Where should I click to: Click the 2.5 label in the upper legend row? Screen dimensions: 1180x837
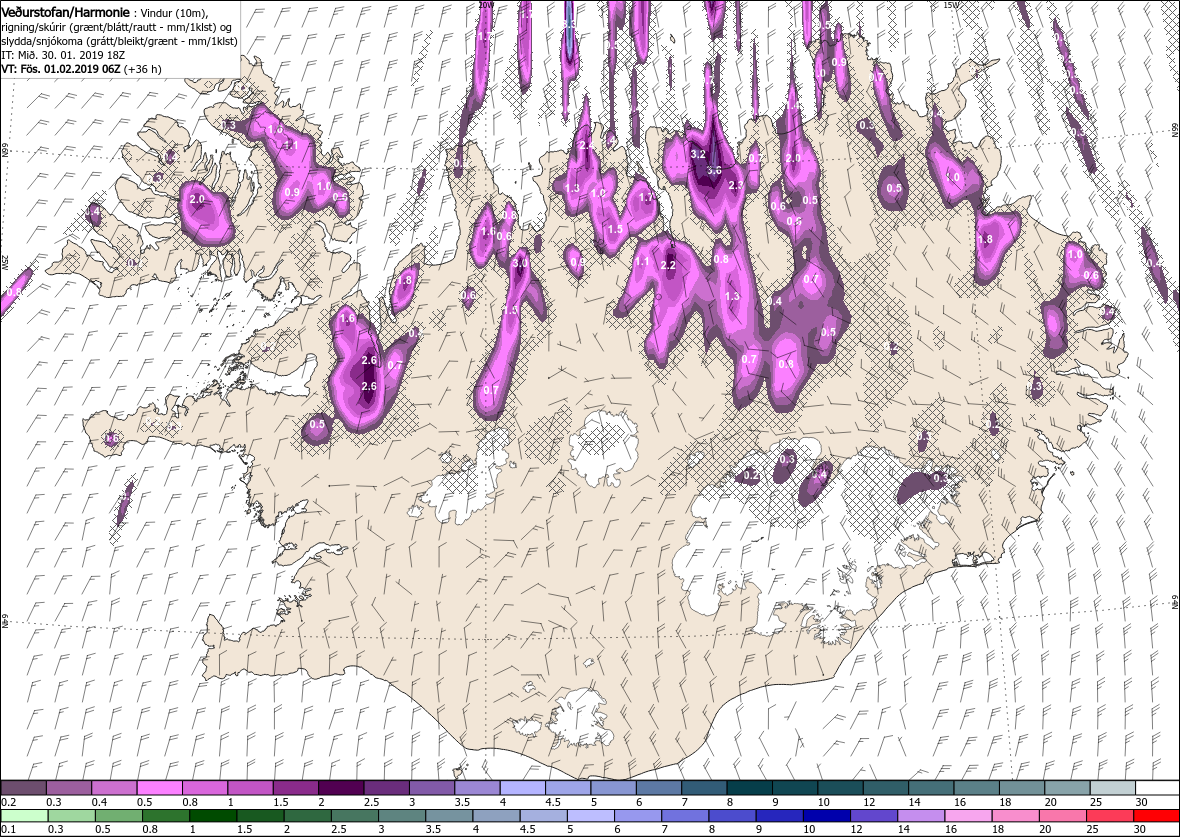tap(372, 802)
